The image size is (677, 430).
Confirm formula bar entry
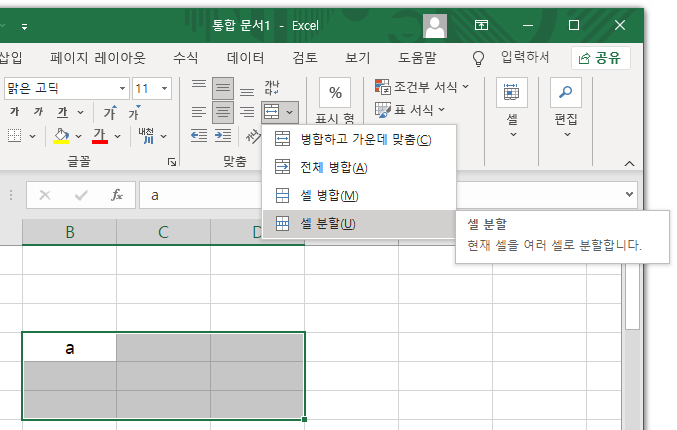click(81, 196)
